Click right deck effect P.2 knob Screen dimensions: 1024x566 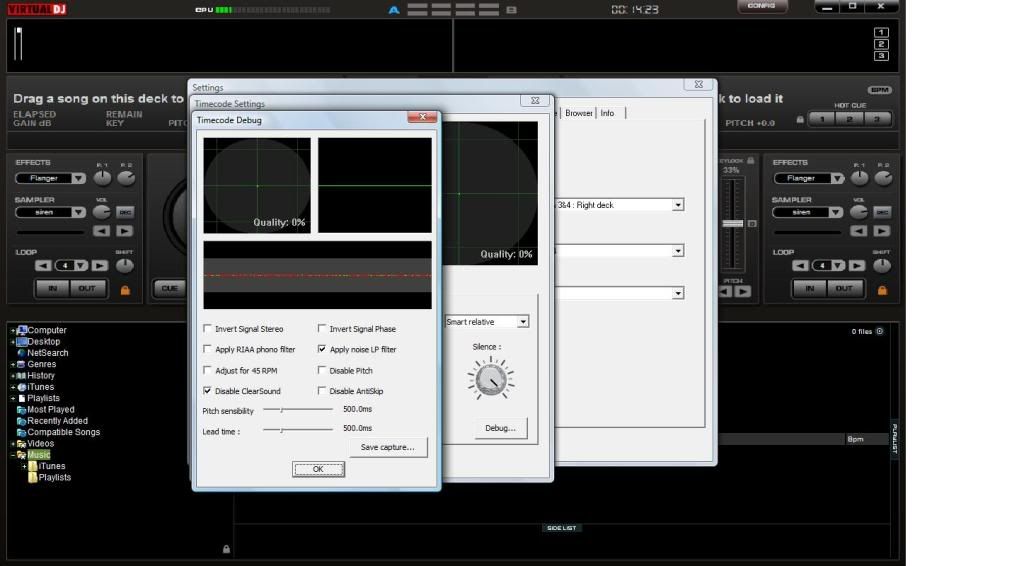[883, 178]
